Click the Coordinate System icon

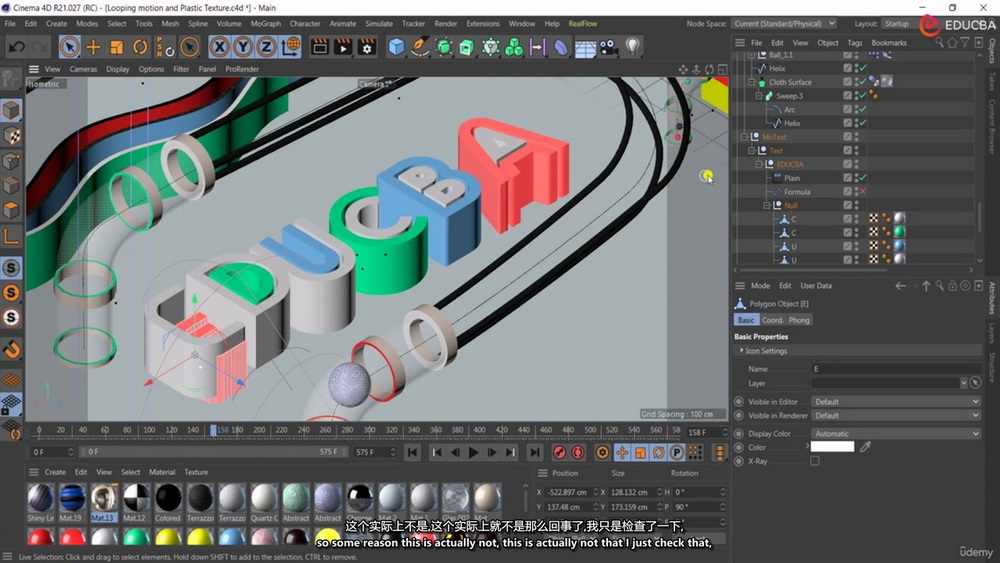point(290,47)
